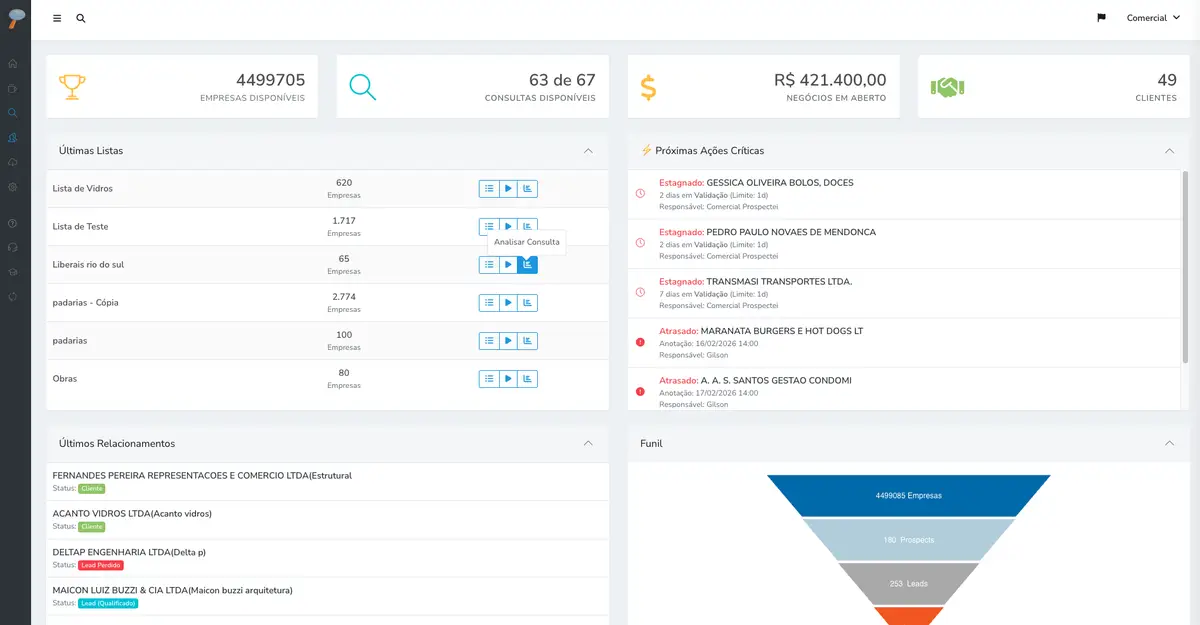View list details for Liberais rio do sul
1200x625 pixels.
pos(489,264)
